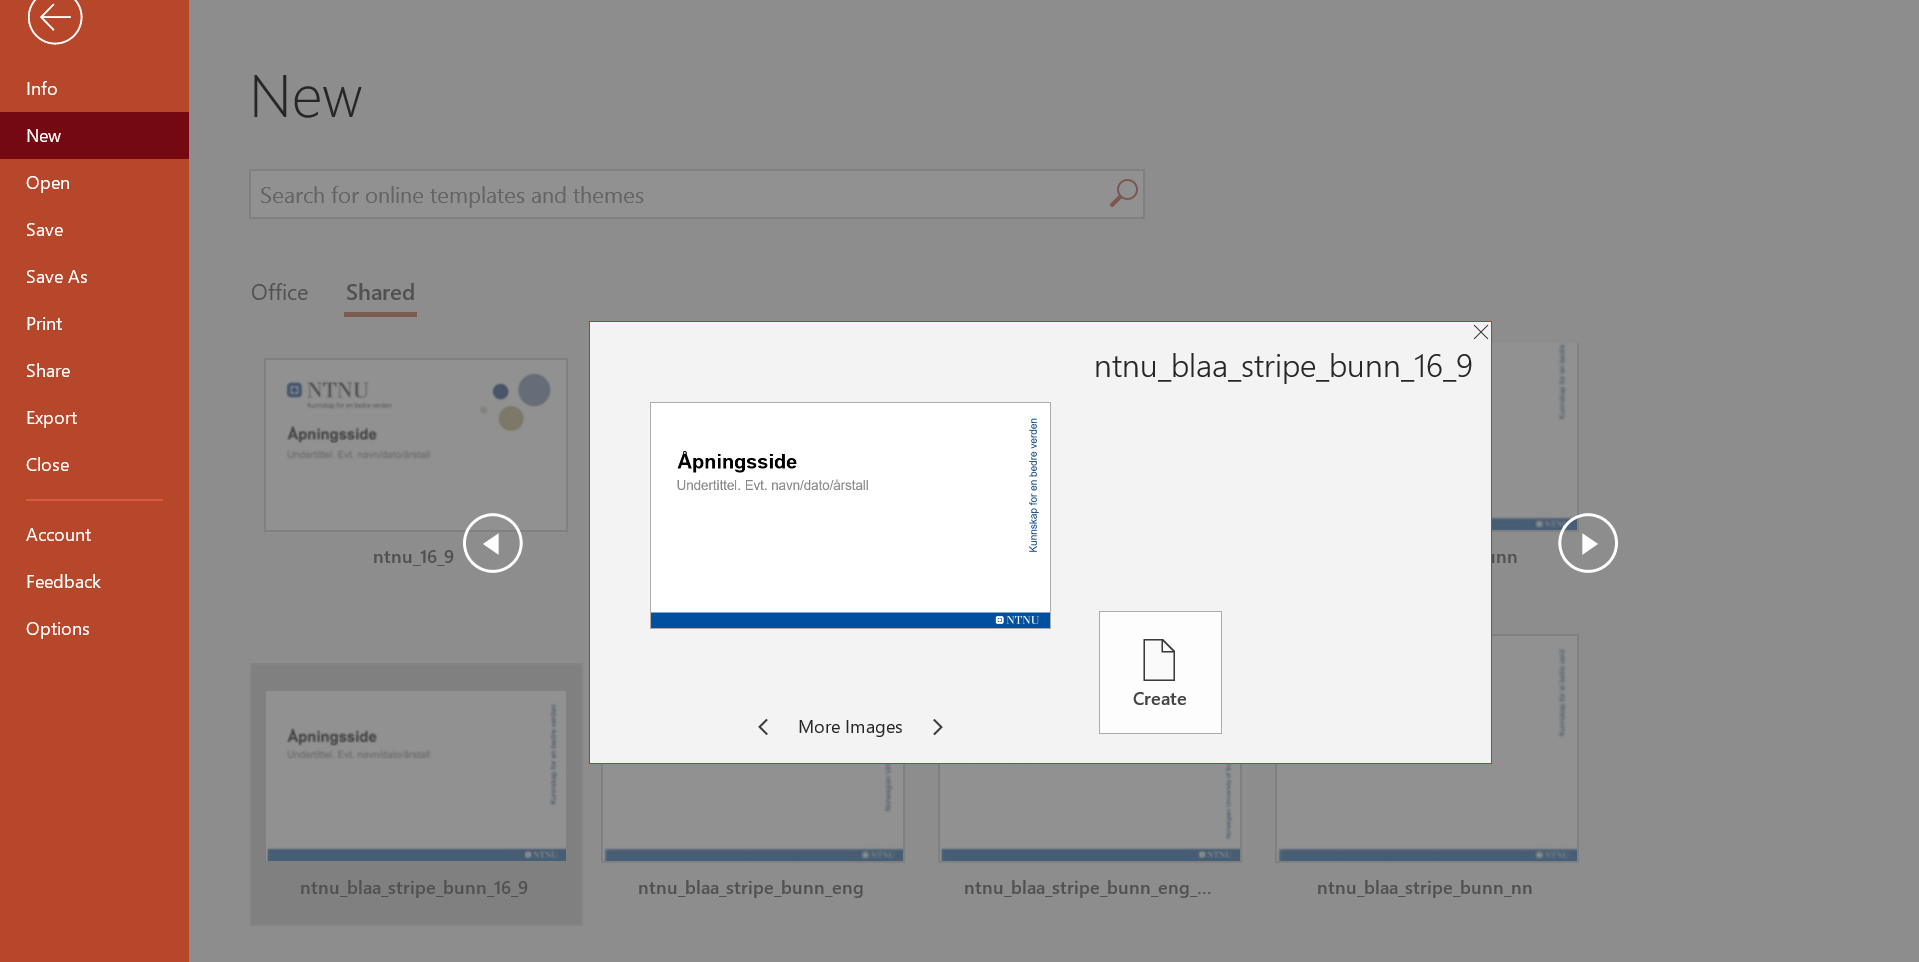Select New in the sidebar
Viewport: 1919px width, 962px height.
tap(94, 136)
